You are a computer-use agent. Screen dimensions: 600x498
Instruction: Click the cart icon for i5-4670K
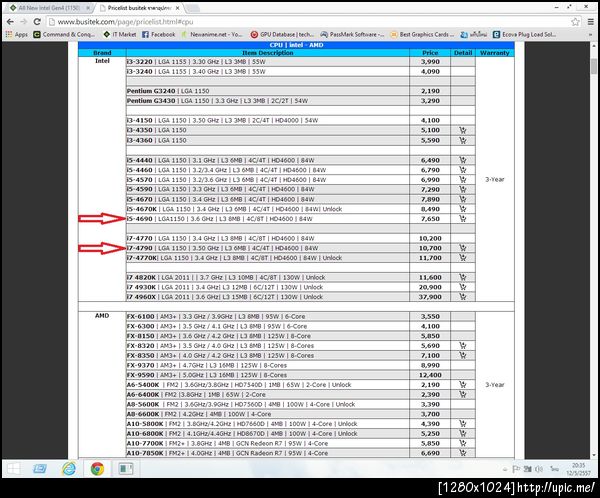463,209
